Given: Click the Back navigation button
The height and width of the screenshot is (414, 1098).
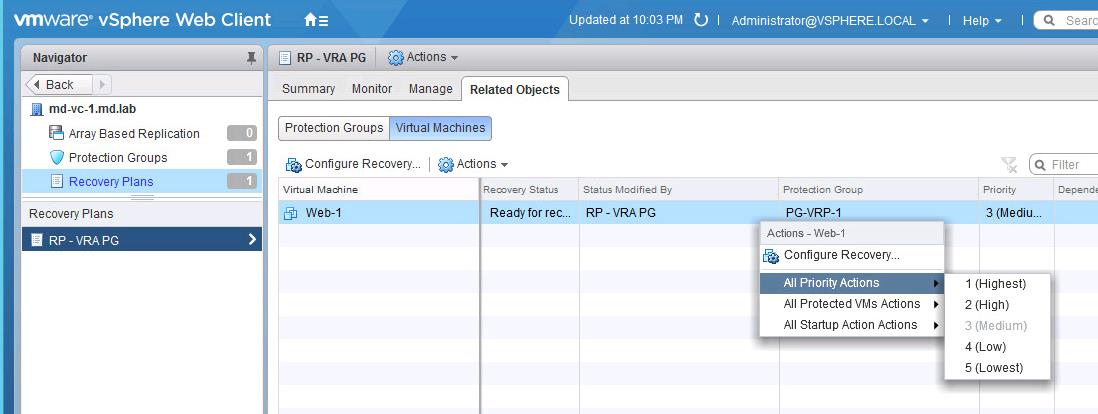Looking at the screenshot, I should click(59, 85).
